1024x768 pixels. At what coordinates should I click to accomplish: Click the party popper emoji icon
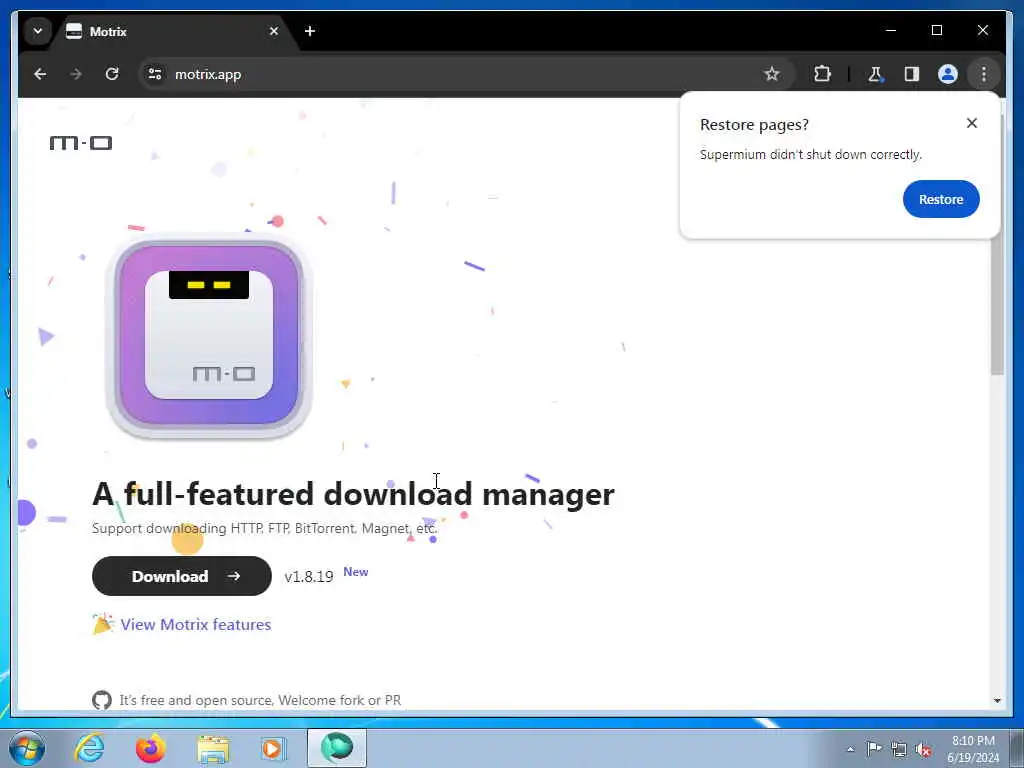click(x=103, y=624)
